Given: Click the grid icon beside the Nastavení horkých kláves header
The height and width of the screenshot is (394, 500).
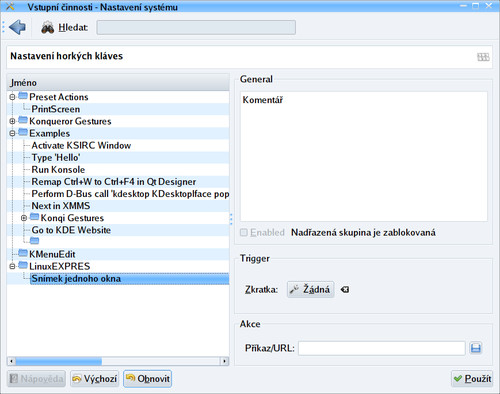Looking at the screenshot, I should (x=483, y=57).
